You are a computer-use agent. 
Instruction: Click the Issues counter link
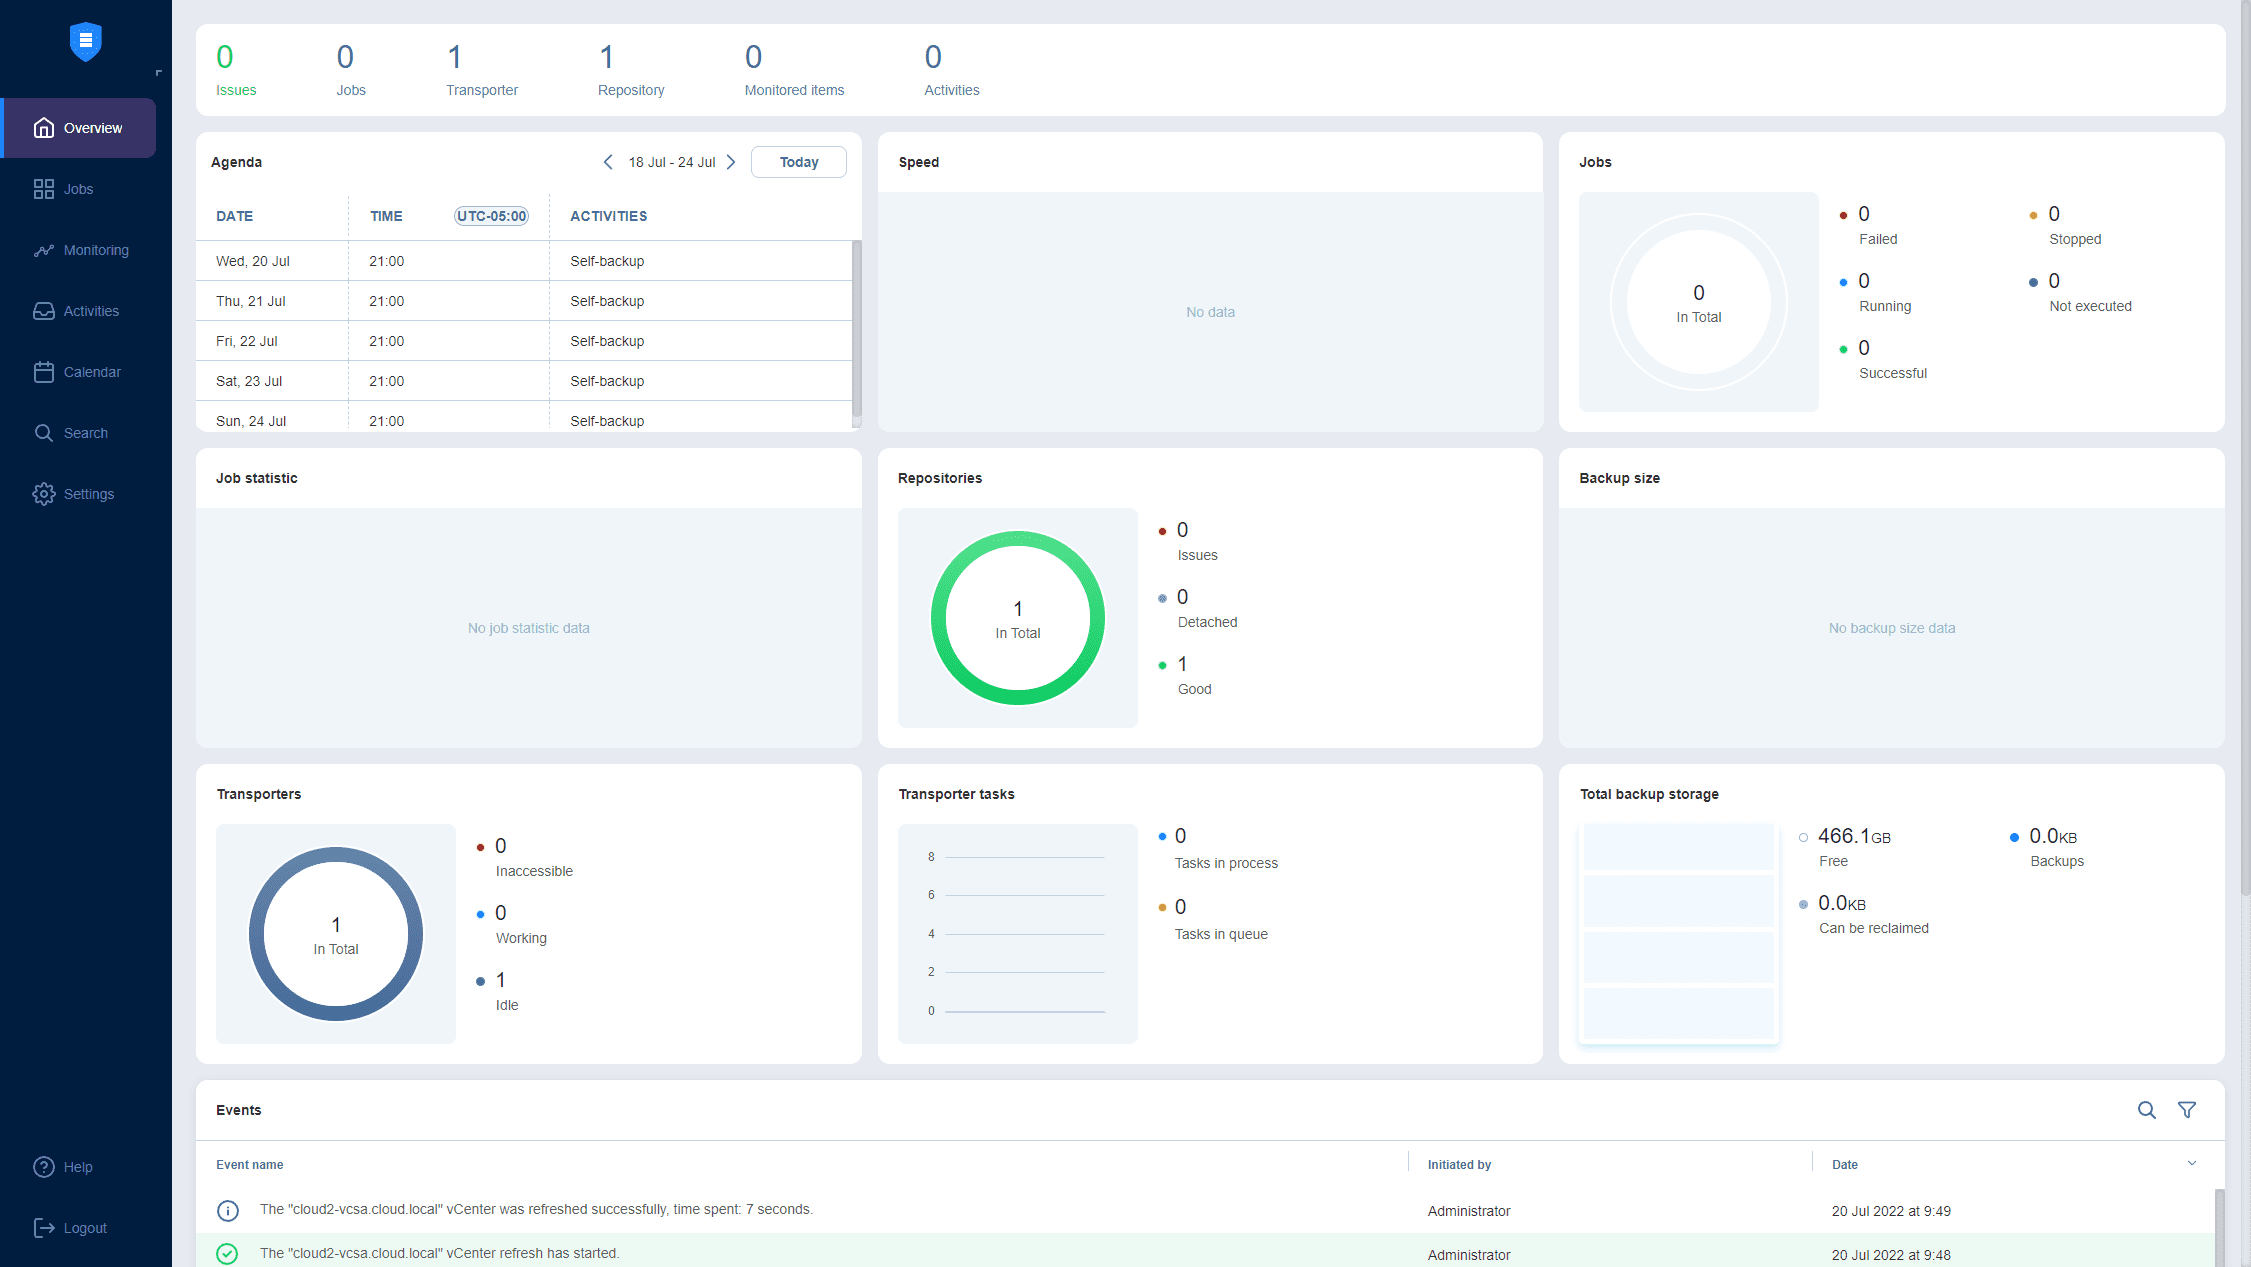pos(235,70)
